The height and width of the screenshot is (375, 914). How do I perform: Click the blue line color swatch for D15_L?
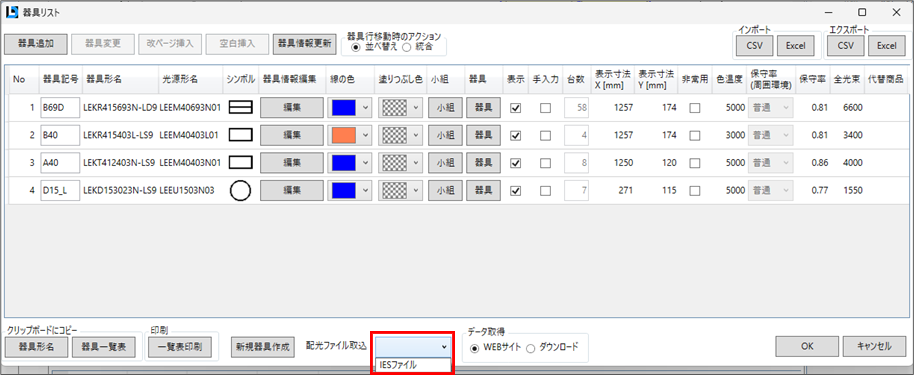pyautogui.click(x=343, y=190)
